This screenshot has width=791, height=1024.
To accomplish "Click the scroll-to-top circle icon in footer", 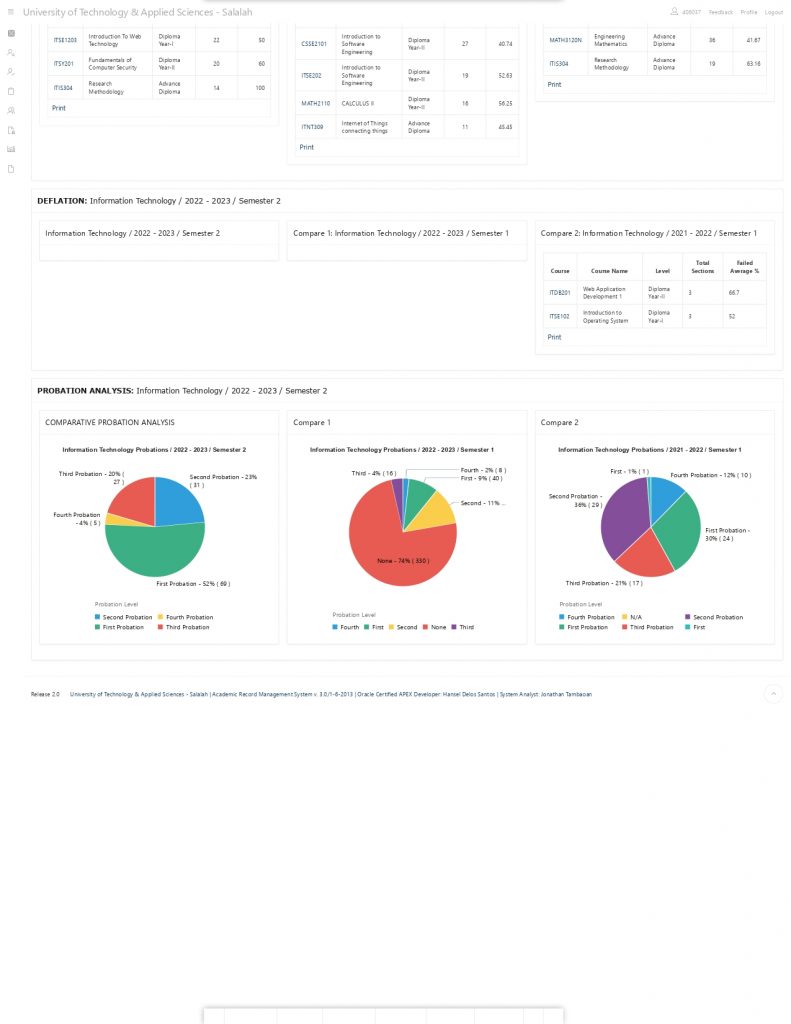I will tap(773, 694).
